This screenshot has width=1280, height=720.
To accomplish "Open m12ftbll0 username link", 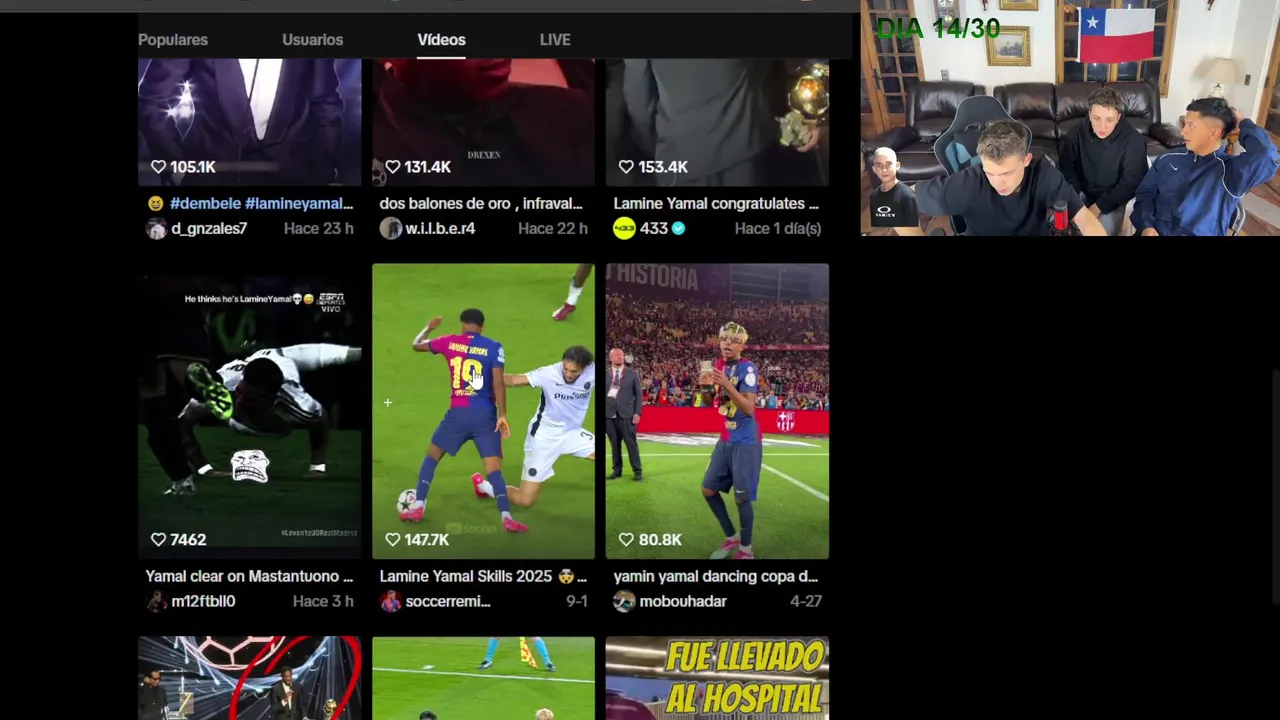I will pyautogui.click(x=203, y=601).
